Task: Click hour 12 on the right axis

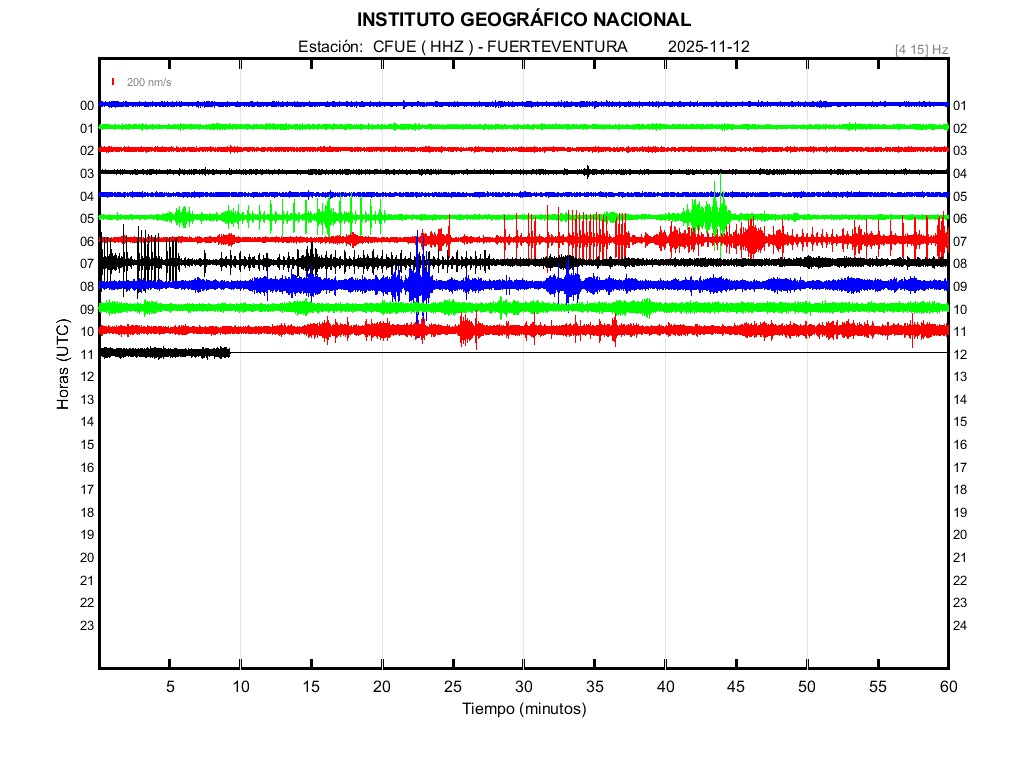Action: click(x=960, y=355)
